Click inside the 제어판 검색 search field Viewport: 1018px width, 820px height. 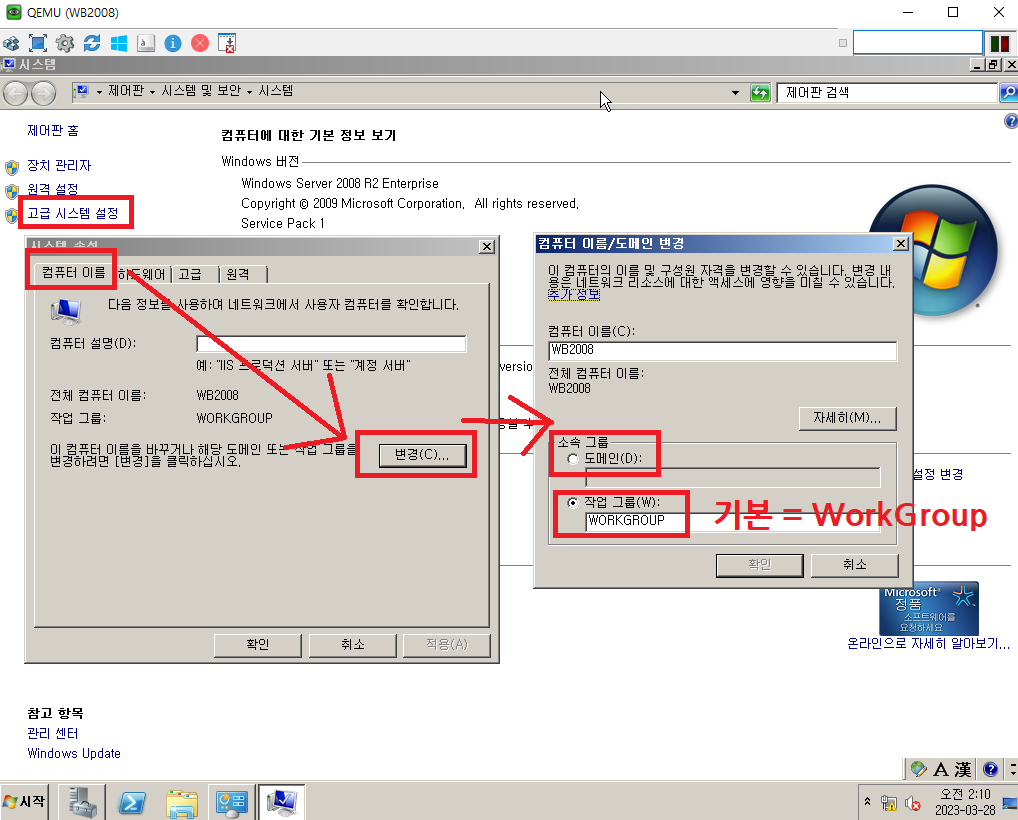click(888, 93)
